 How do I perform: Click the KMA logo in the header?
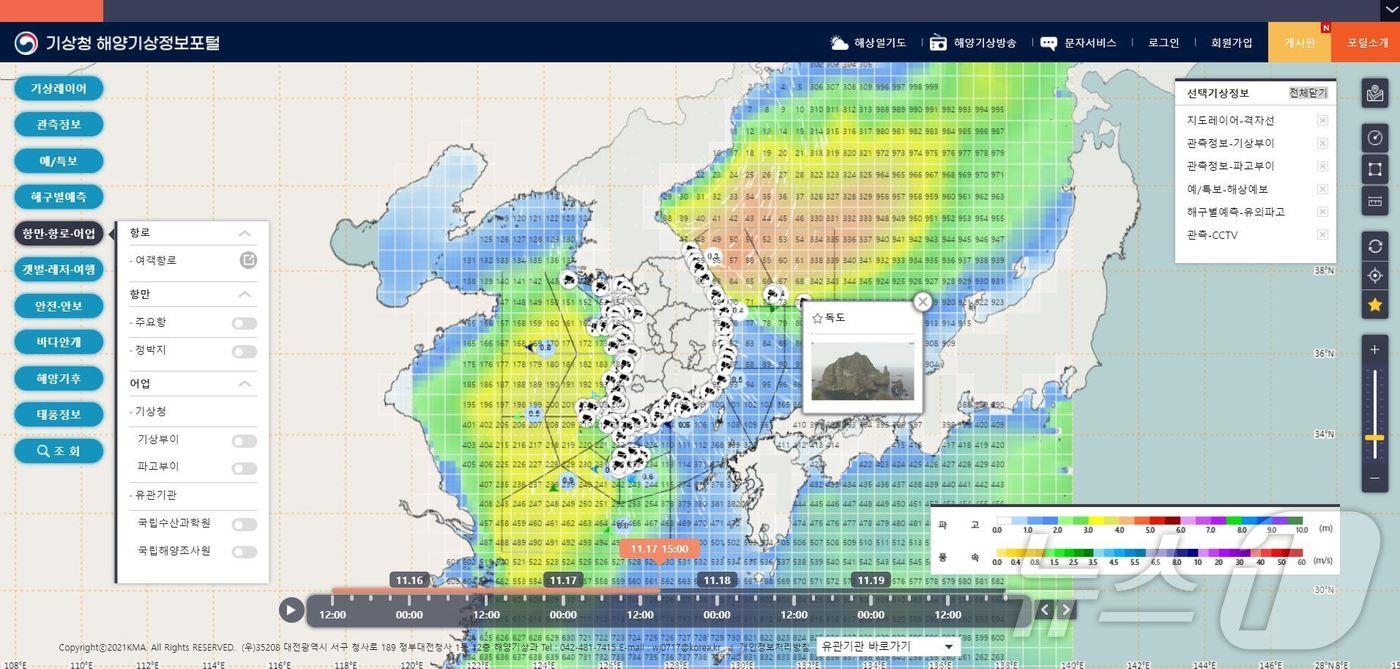[27, 42]
